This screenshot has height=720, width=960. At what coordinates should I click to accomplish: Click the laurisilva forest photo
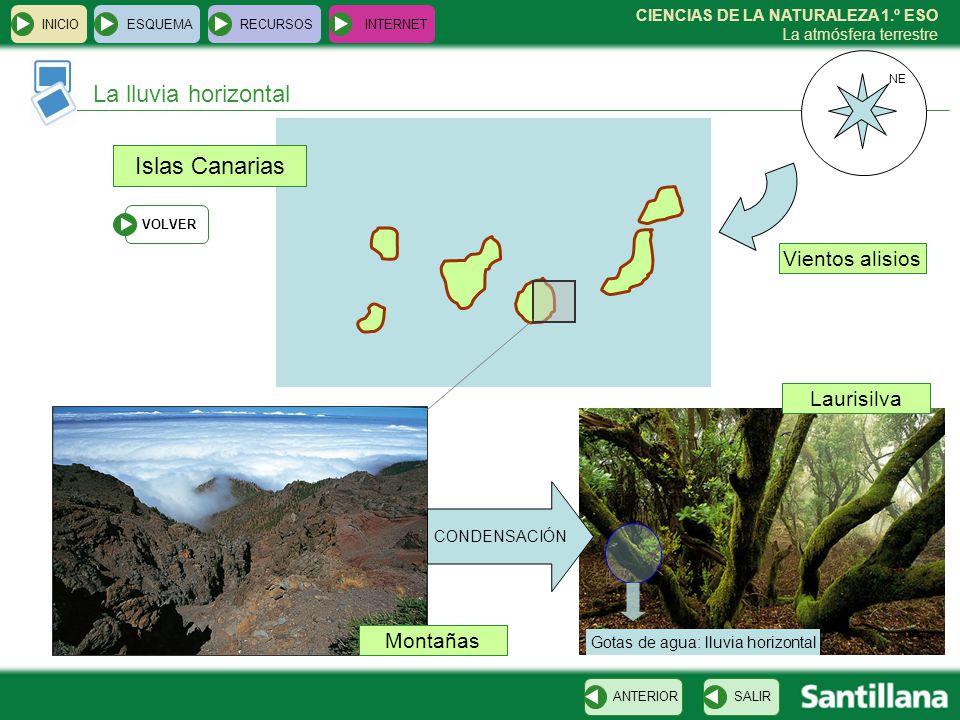[x=762, y=531]
